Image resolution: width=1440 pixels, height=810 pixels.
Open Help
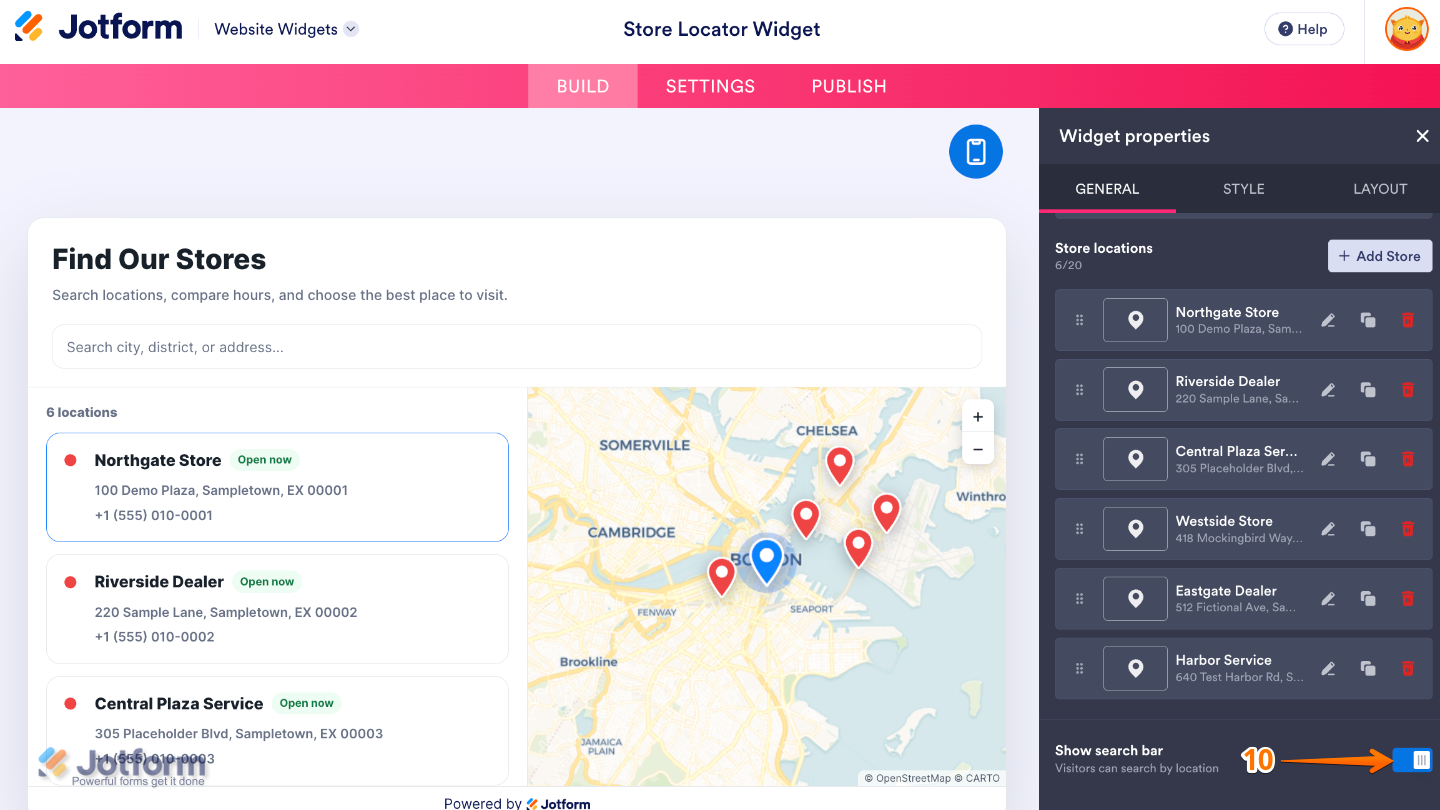pos(1304,29)
